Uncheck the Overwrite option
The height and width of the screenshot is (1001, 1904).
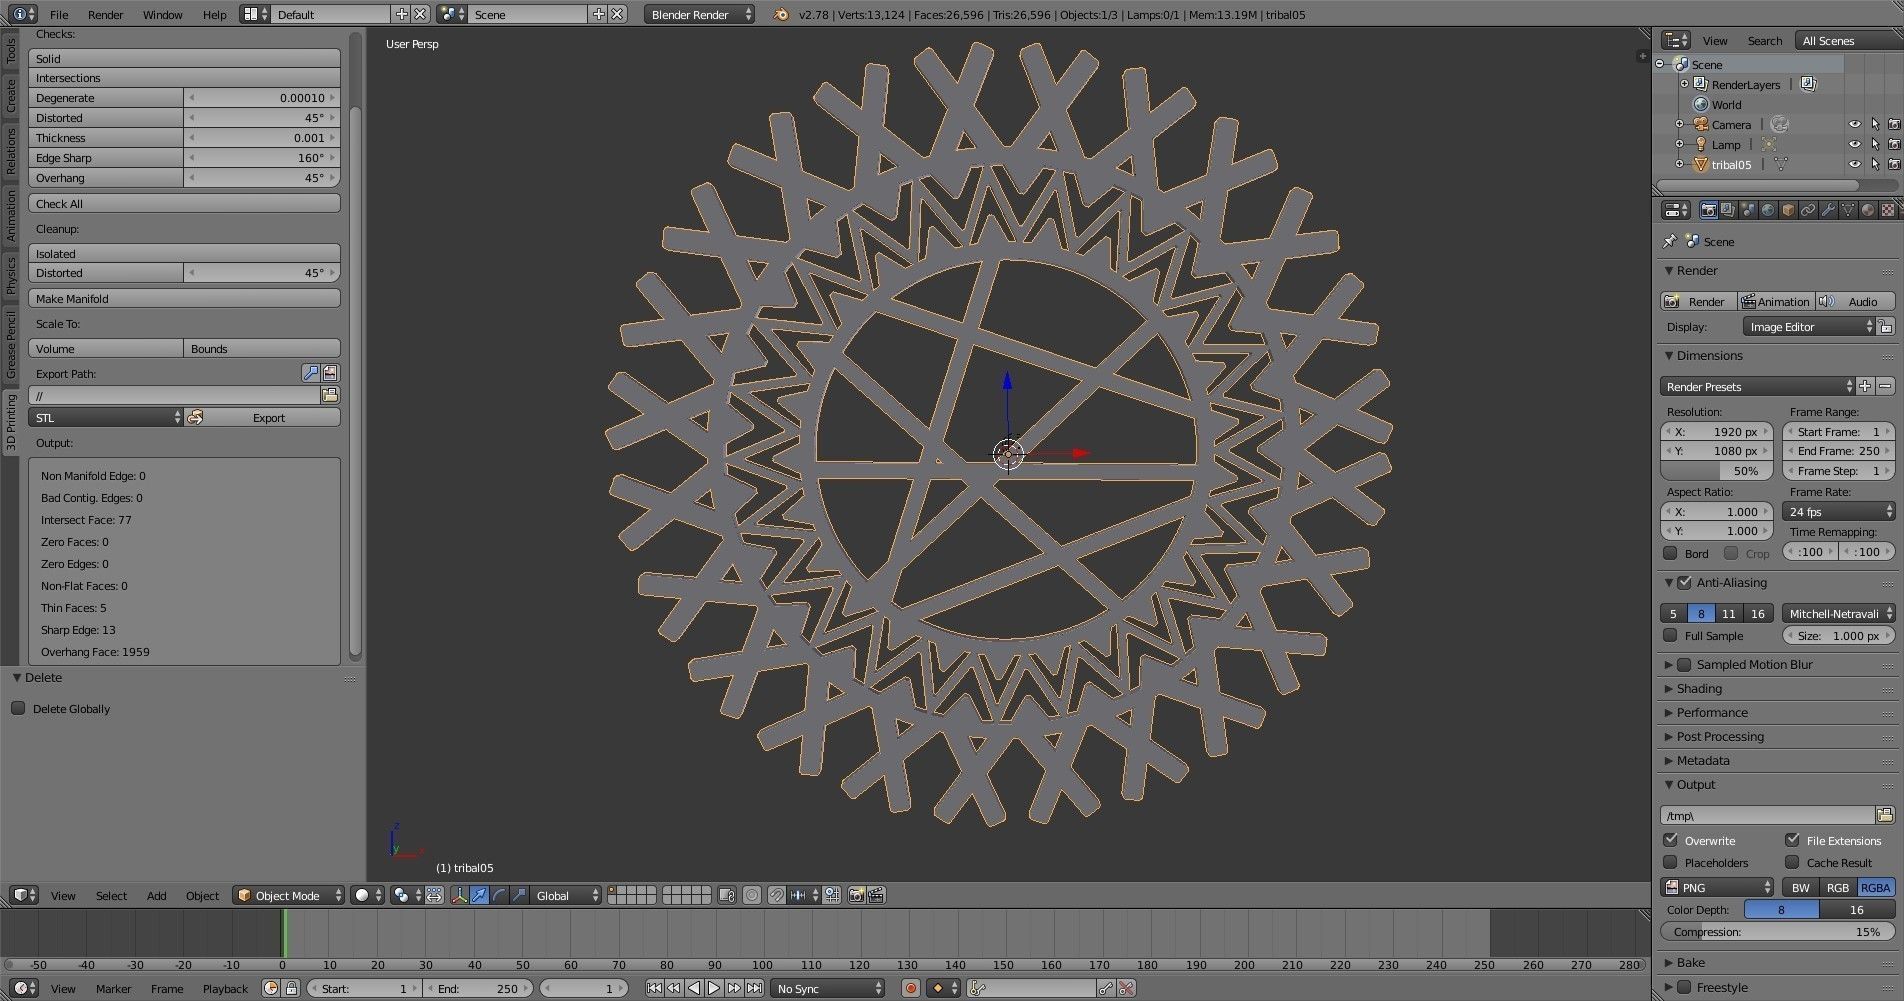(x=1670, y=840)
